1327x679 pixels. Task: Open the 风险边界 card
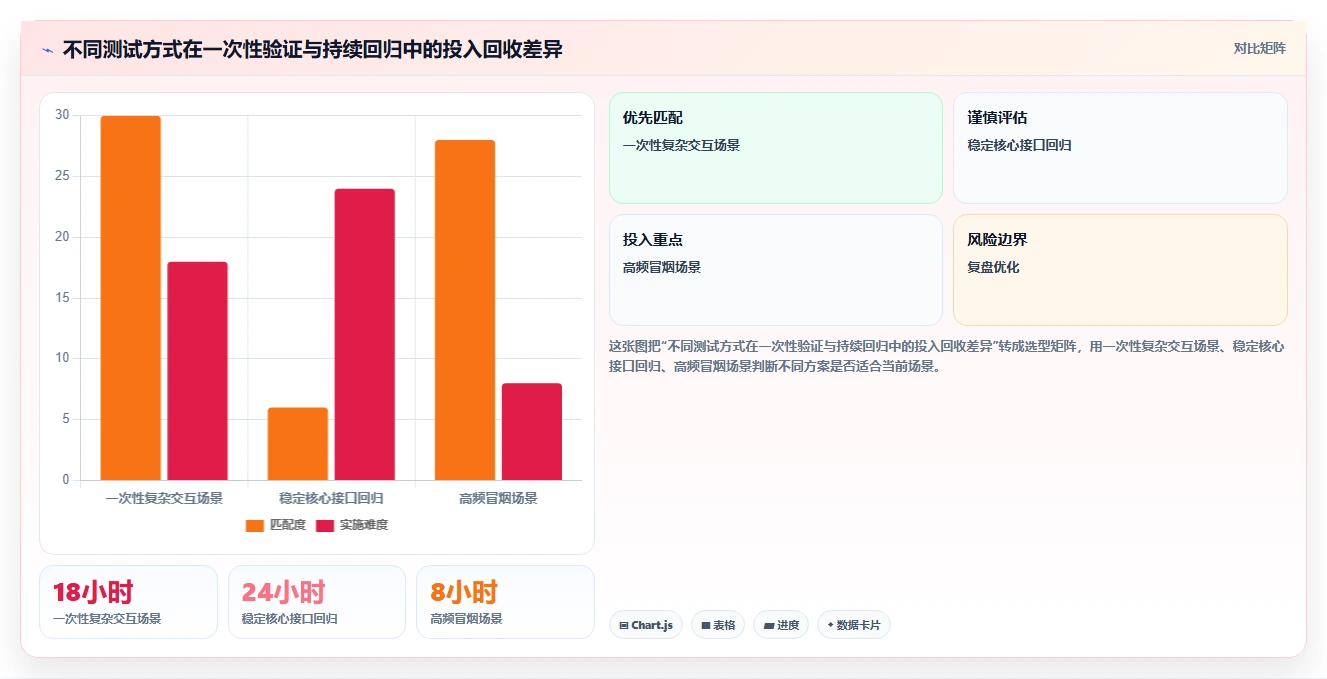pyautogui.click(x=1120, y=270)
